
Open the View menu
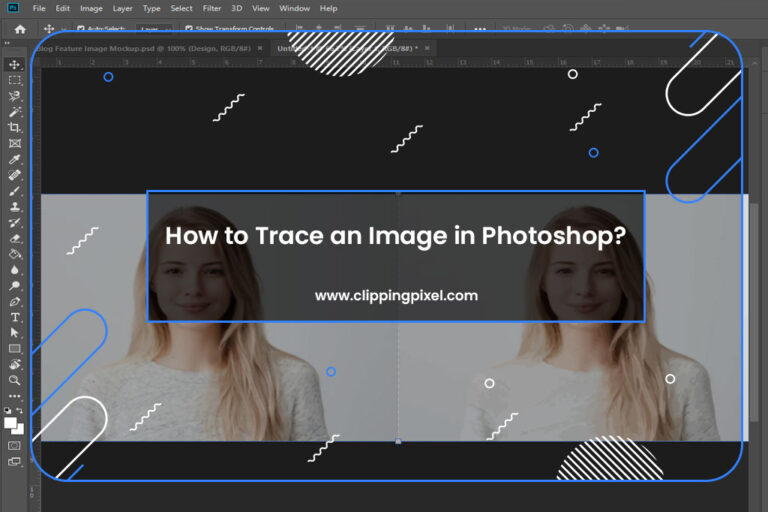tap(261, 8)
